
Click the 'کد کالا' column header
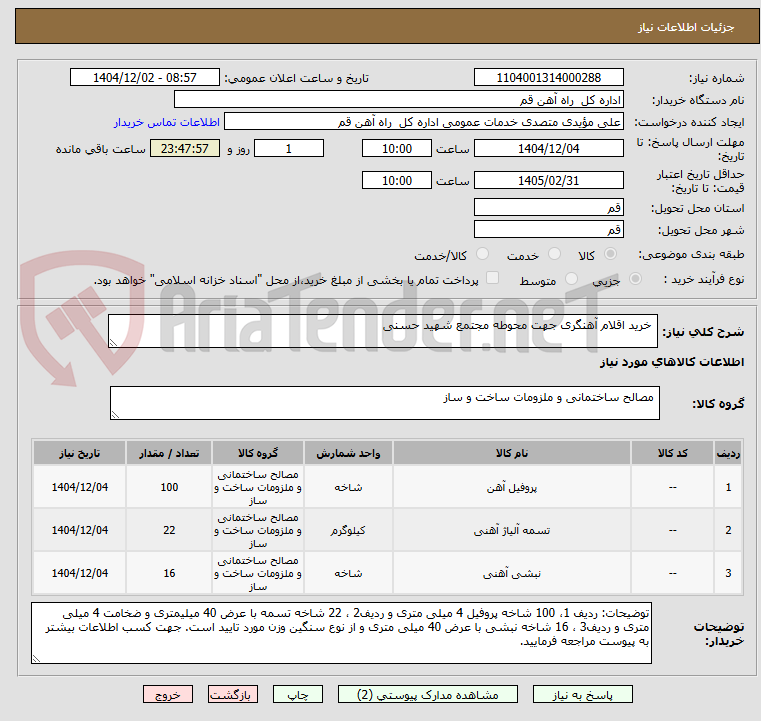672,453
